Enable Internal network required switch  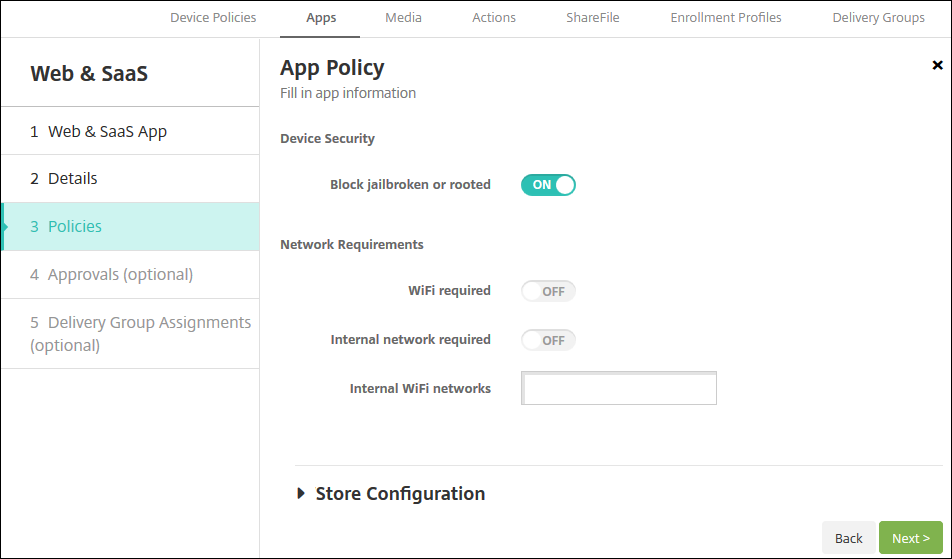548,340
